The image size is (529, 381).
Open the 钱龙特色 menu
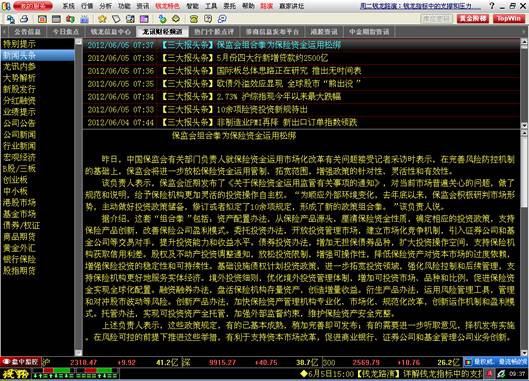pyautogui.click(x=167, y=6)
